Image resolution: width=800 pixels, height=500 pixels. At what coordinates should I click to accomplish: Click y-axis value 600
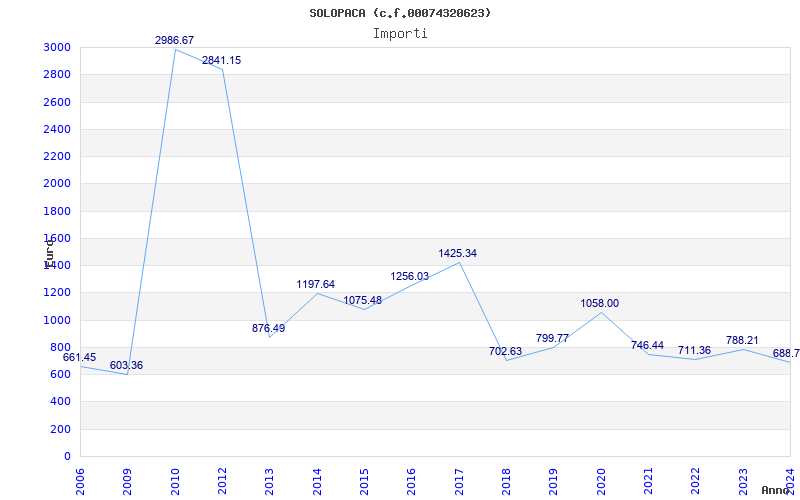pyautogui.click(x=63, y=375)
